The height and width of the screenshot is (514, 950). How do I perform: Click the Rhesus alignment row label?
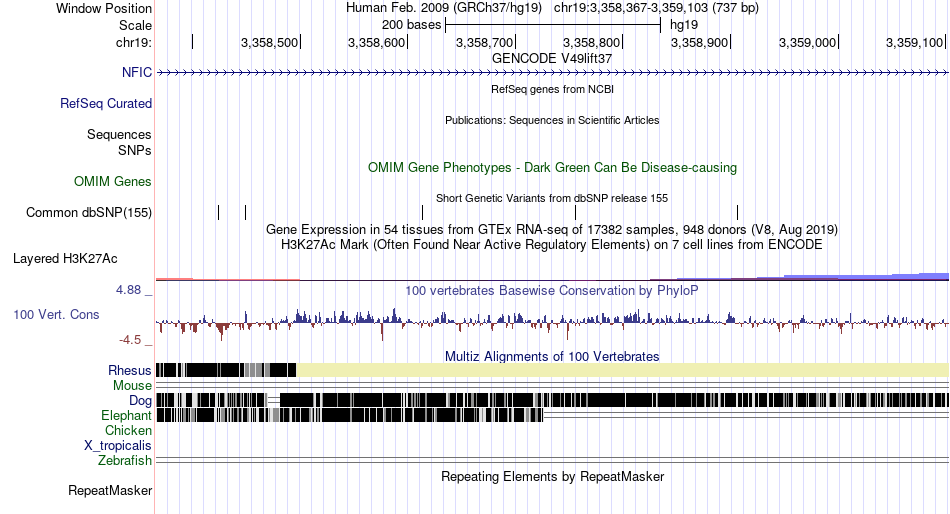tap(130, 370)
